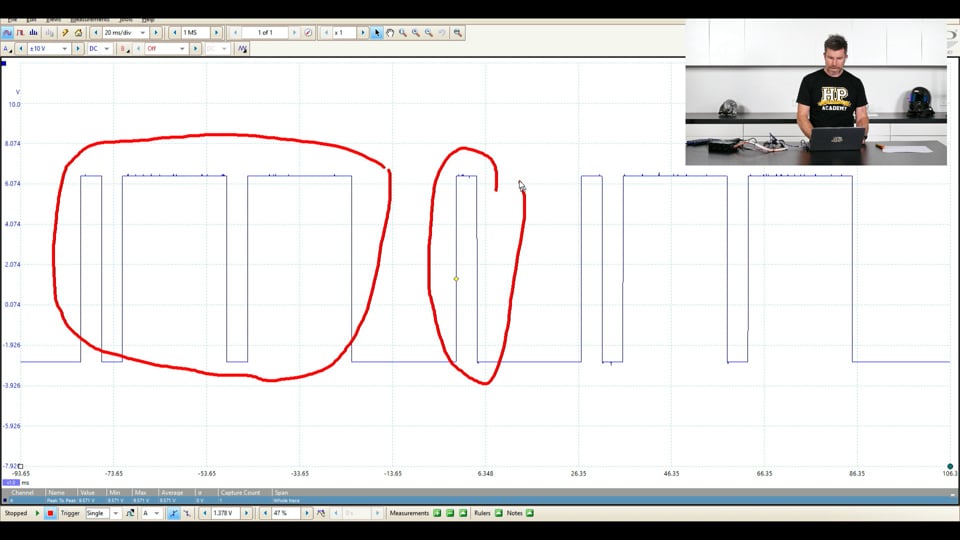Open Rulers legend icon

[x=498, y=513]
